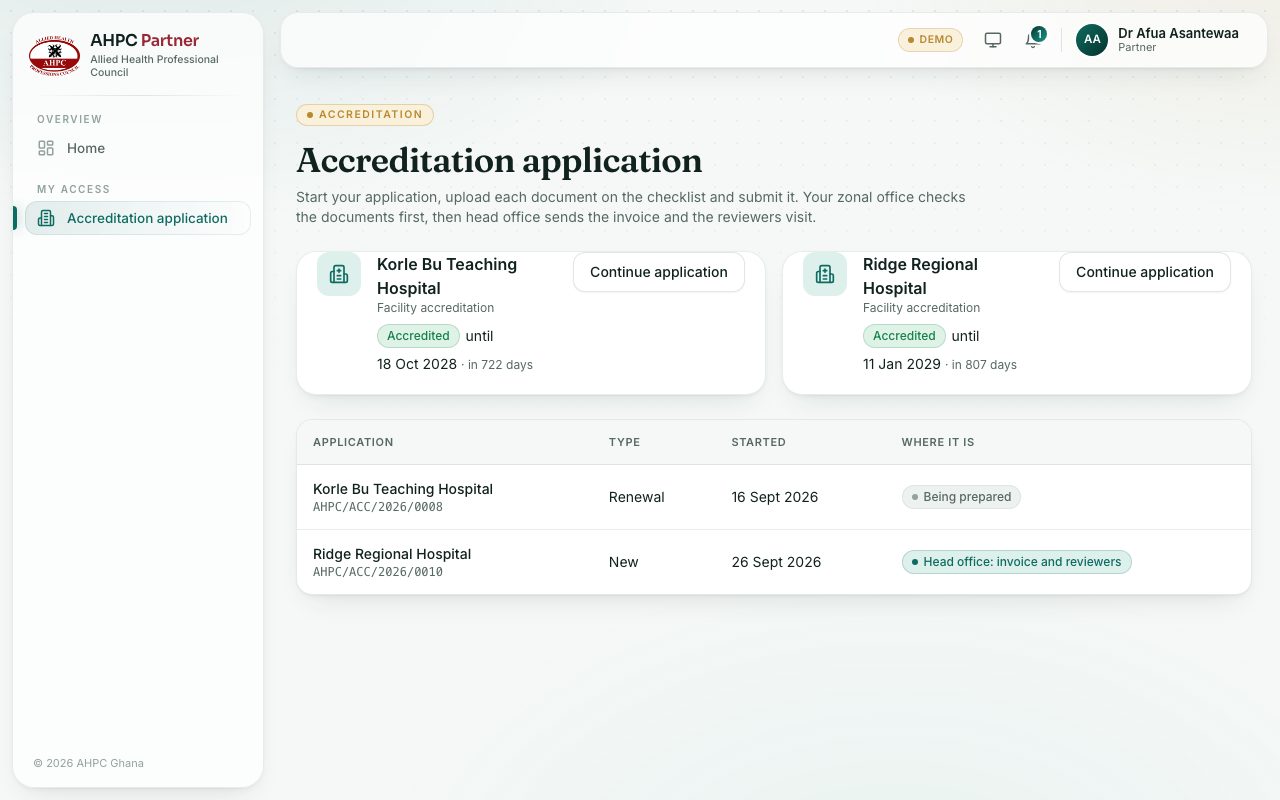Continue the Korle Bu Teaching Hospital application
The width and height of the screenshot is (1280, 800).
point(659,272)
